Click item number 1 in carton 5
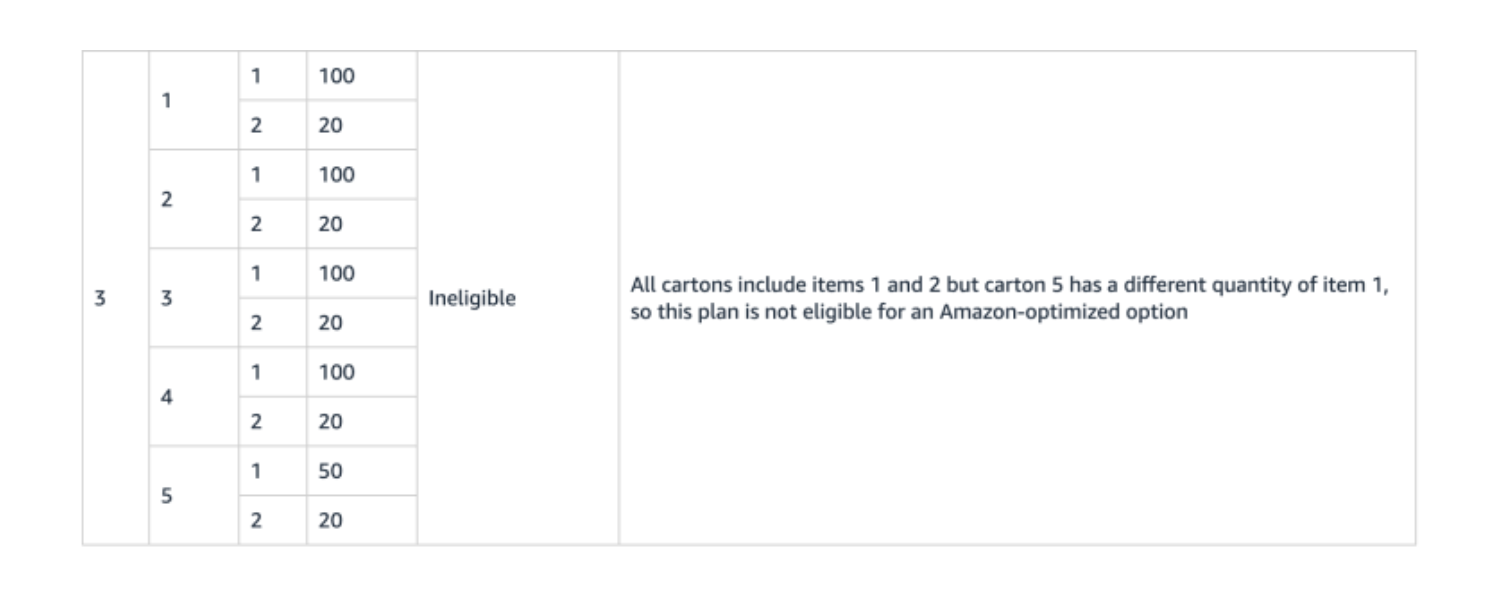The image size is (1500, 600). 256,471
